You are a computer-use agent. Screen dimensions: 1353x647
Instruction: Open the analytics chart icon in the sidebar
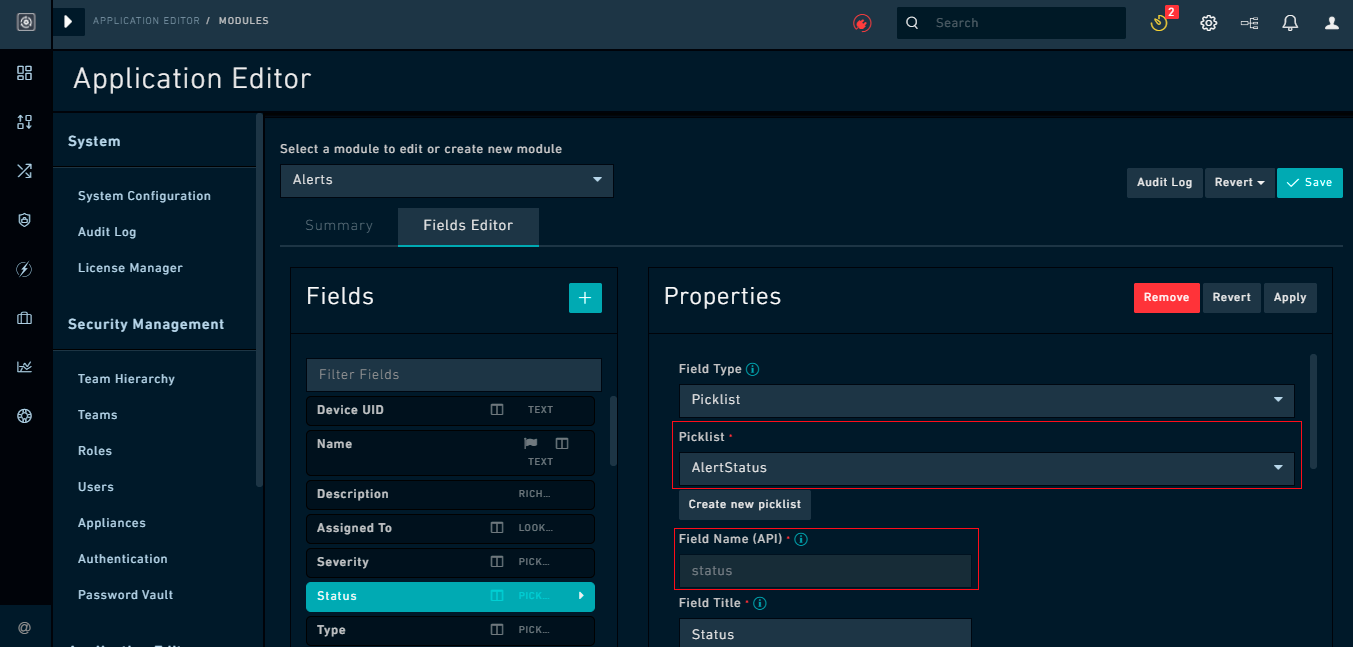point(24,367)
